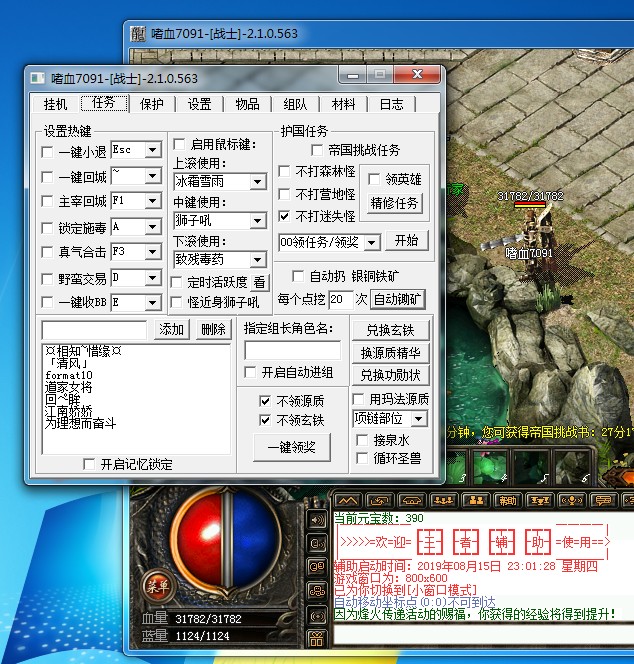
Task: Click the broadcast signal icon beside chat
Action: (x=317, y=615)
